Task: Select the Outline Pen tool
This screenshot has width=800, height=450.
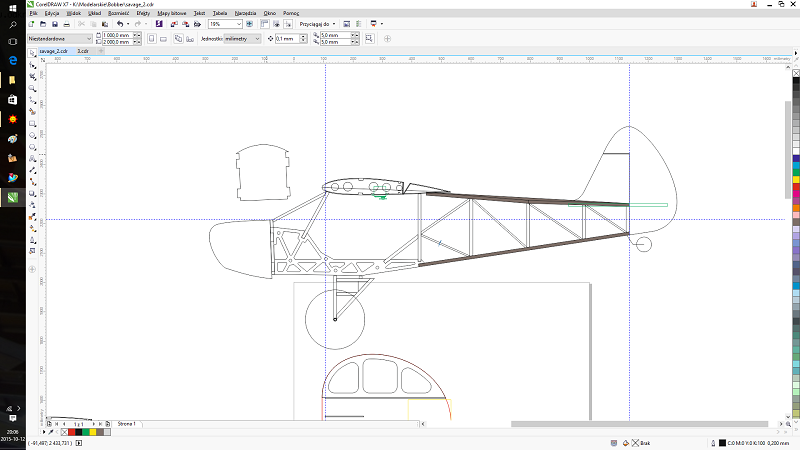Action: (32, 240)
